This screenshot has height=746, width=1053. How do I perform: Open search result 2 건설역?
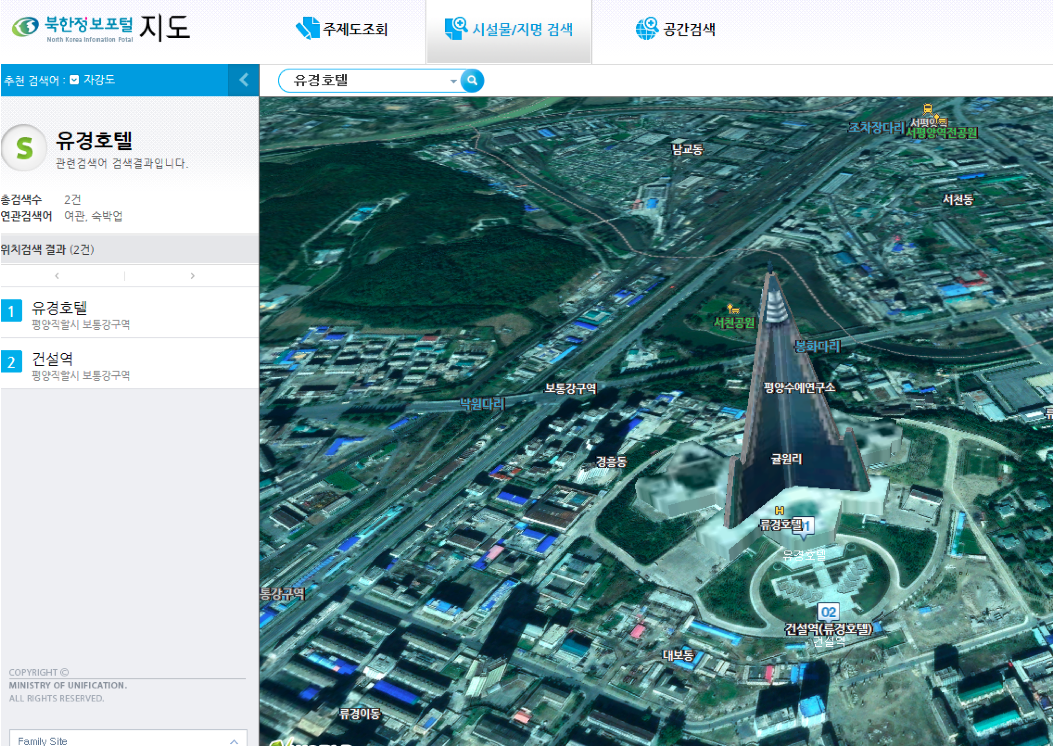[52, 359]
